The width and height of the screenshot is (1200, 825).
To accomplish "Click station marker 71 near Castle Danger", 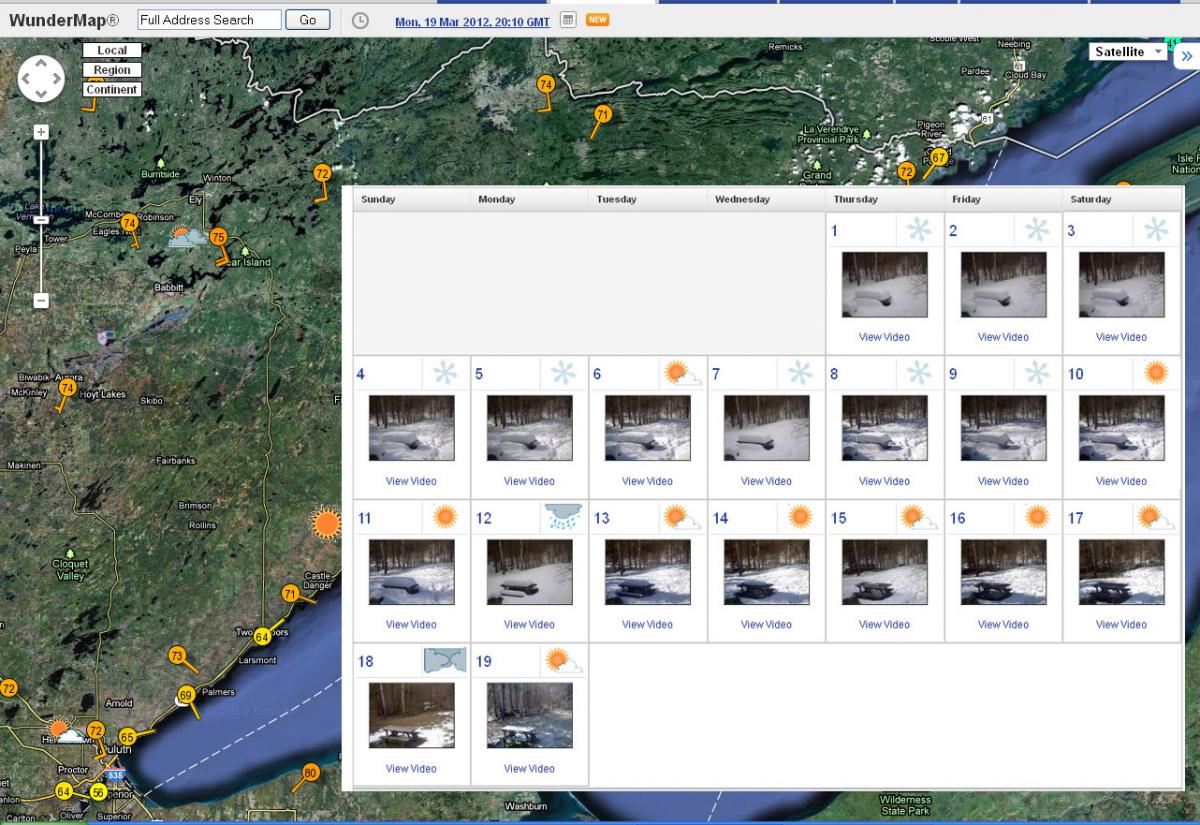I will [290, 593].
